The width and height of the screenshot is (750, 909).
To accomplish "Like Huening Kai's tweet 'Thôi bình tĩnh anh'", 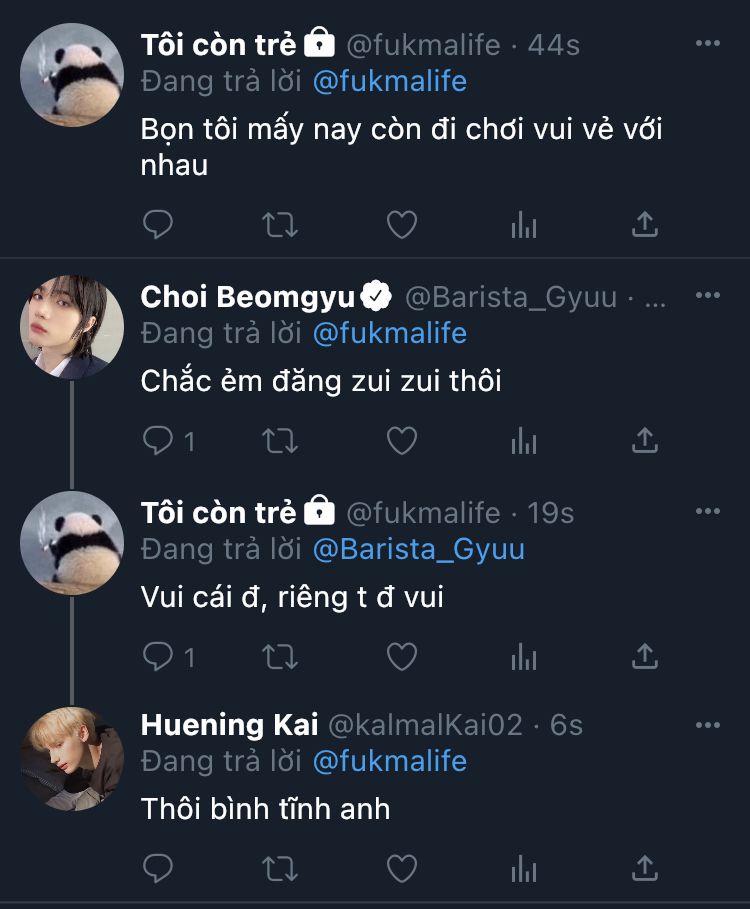I will point(402,866).
